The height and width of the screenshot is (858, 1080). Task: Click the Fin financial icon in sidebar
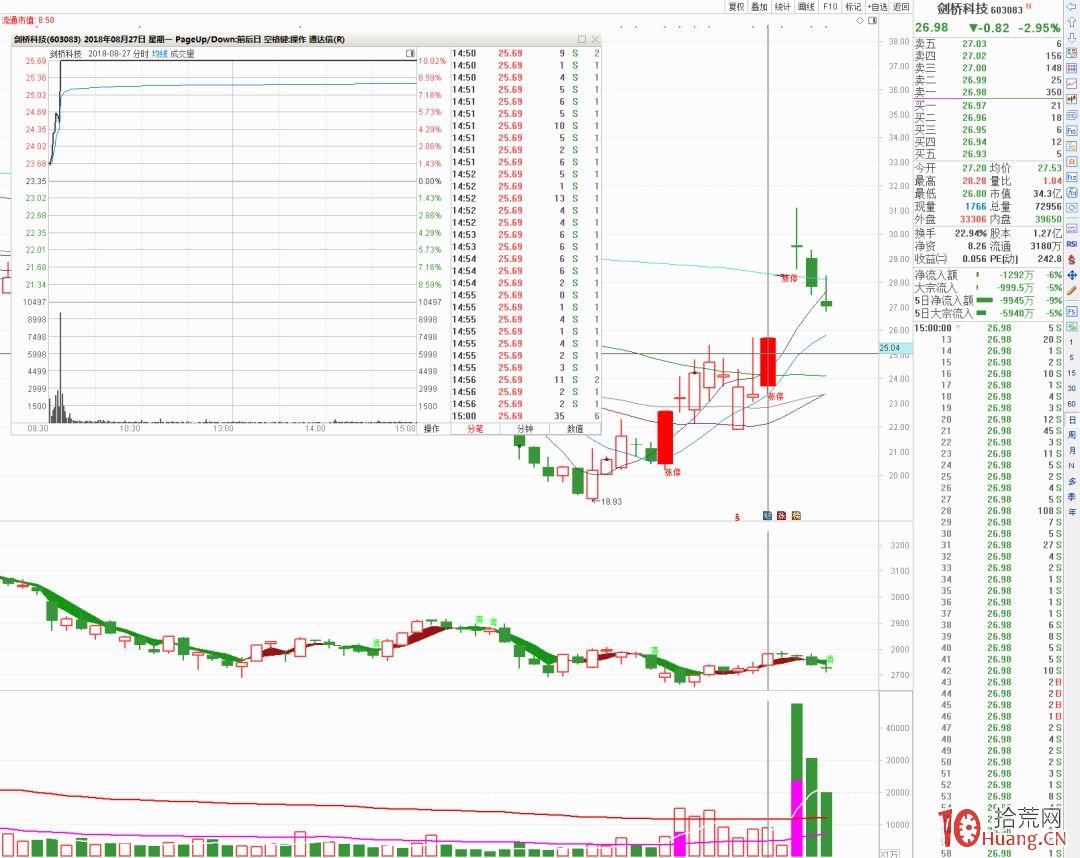pos(1072,177)
